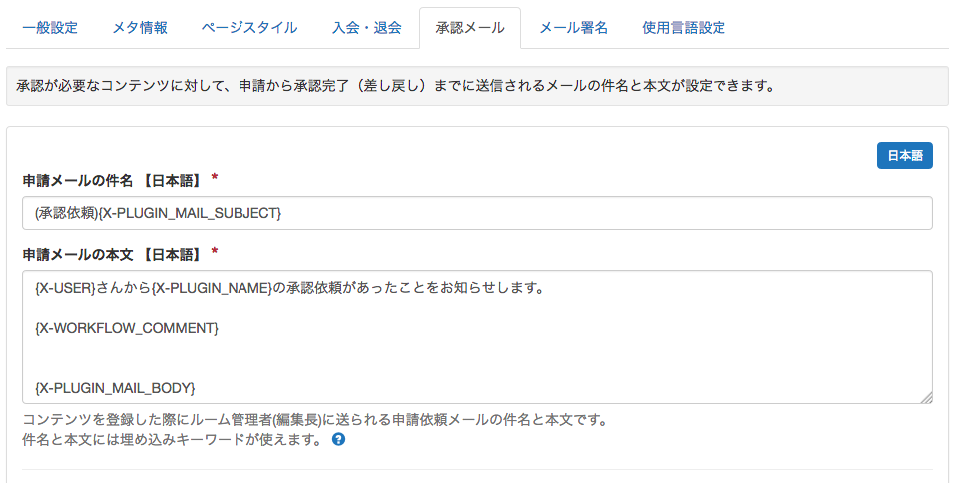Click the {X-USER}さんから first line of body
The height and width of the screenshot is (483, 957).
(289, 288)
